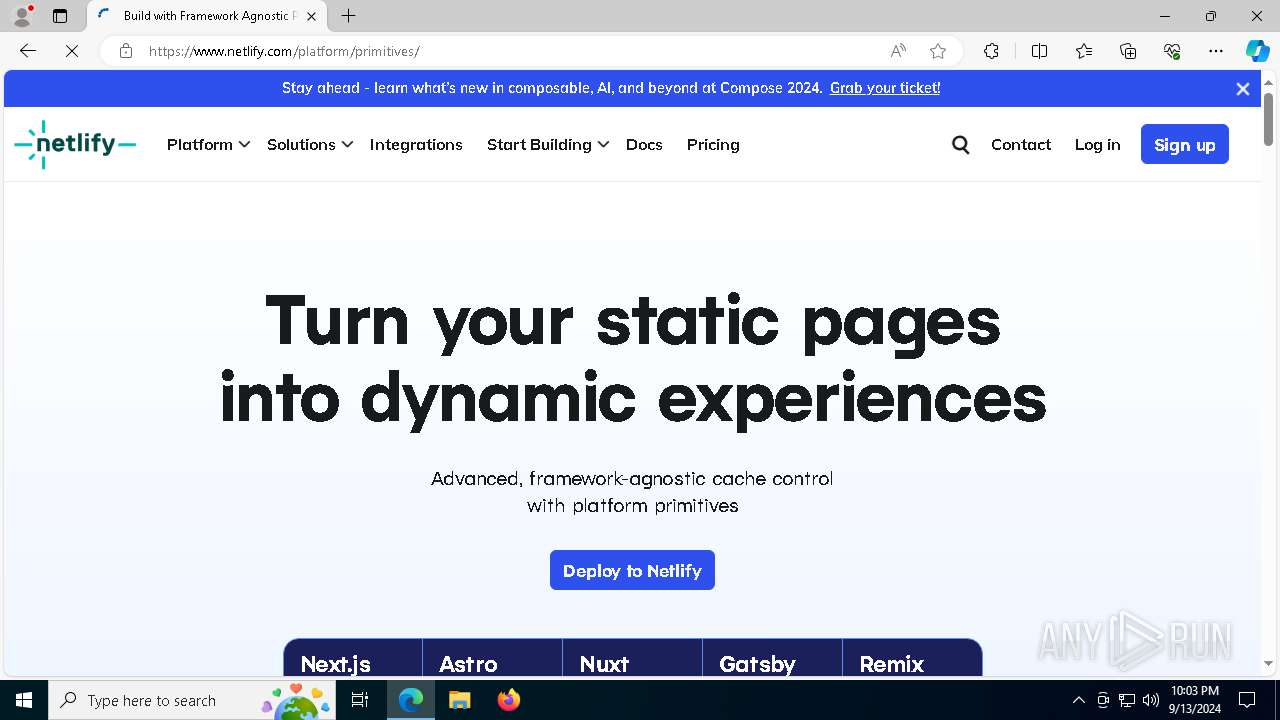Open the notification center icon
Image resolution: width=1280 pixels, height=720 pixels.
1247,700
